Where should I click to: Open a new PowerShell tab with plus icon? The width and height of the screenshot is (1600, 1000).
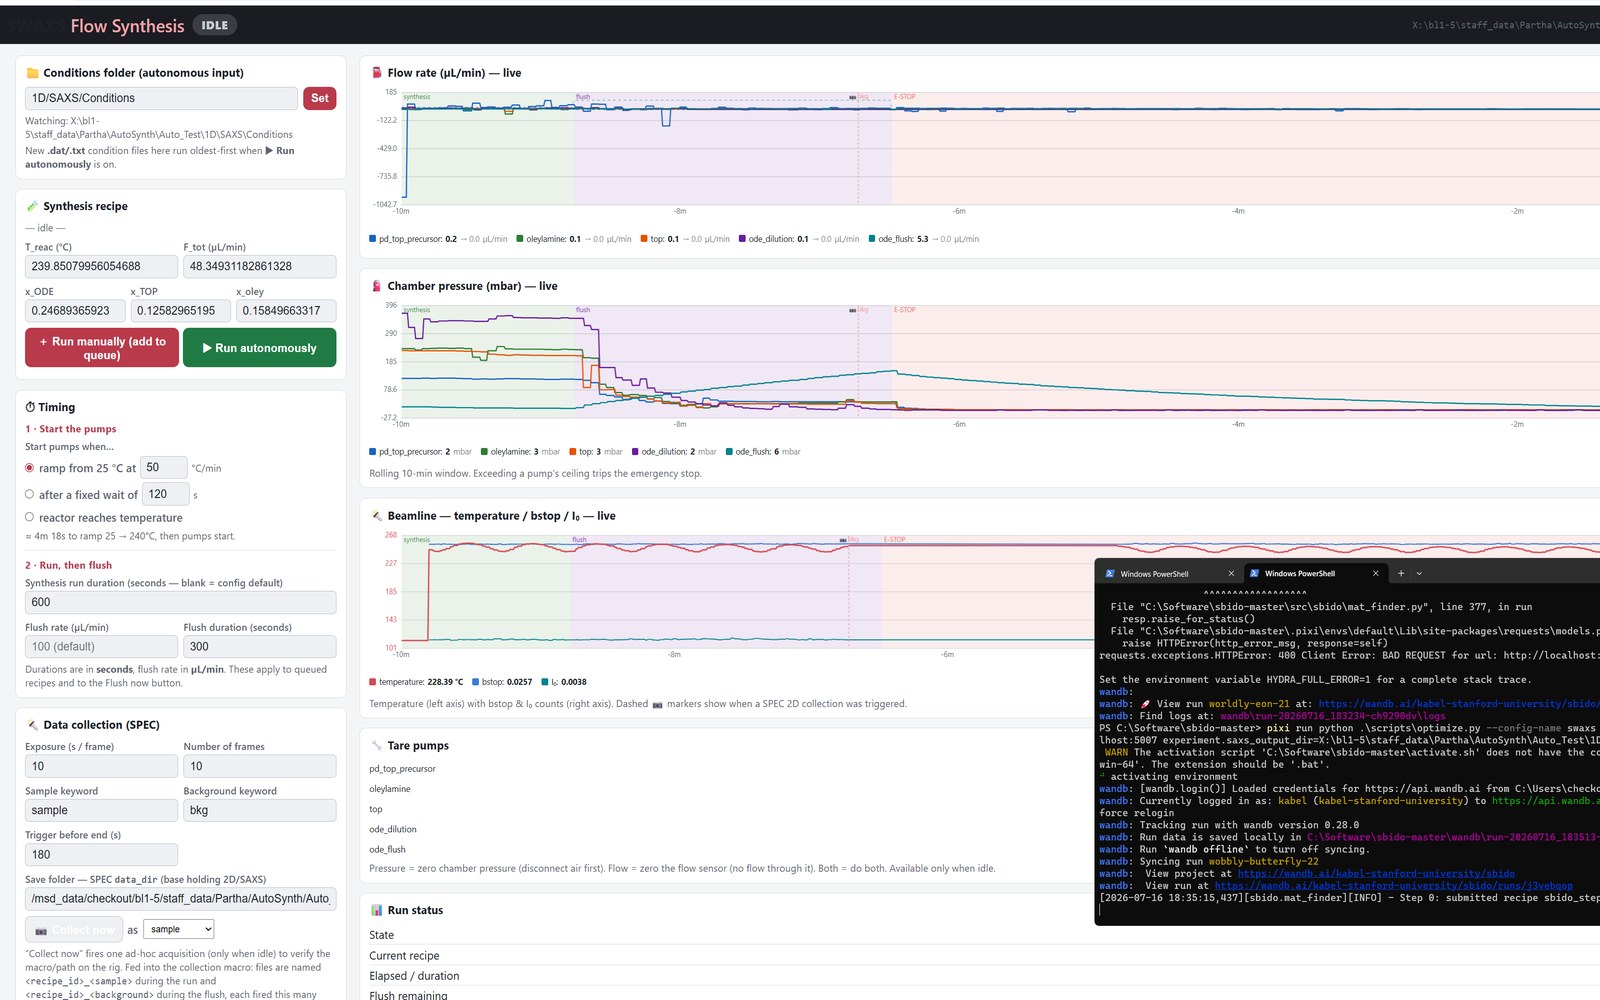pyautogui.click(x=1401, y=574)
